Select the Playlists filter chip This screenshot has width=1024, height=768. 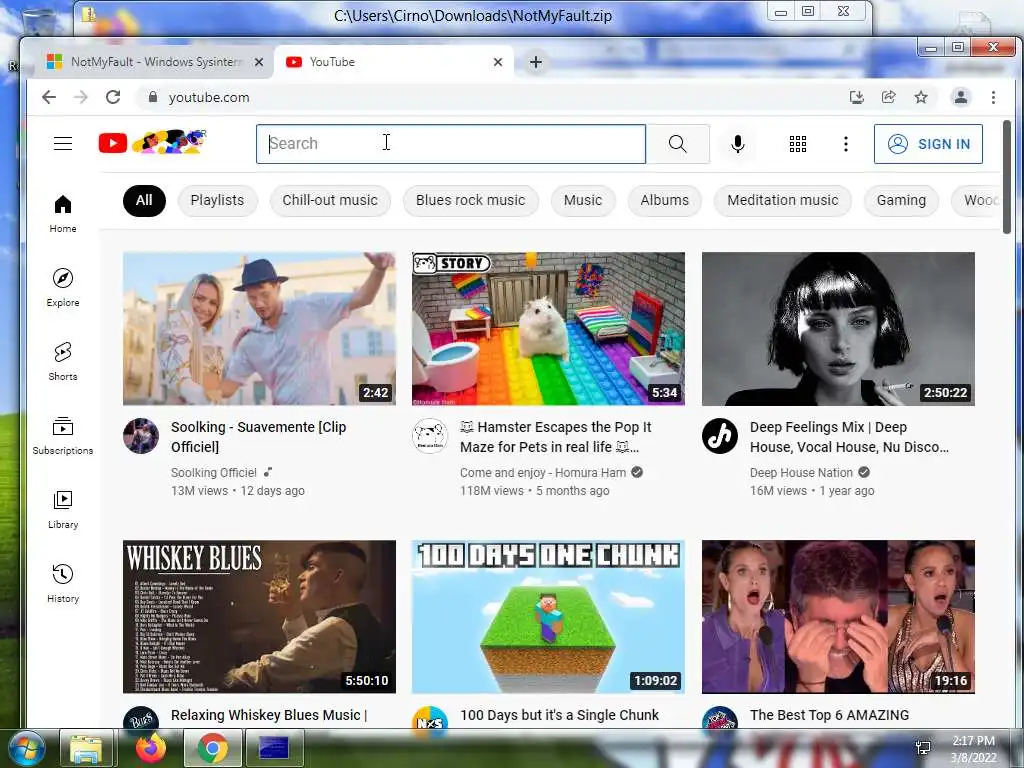(x=217, y=200)
